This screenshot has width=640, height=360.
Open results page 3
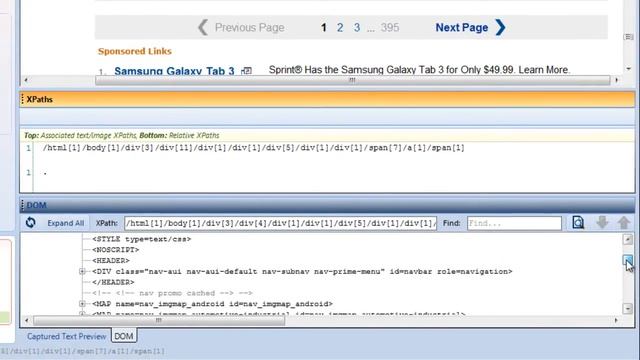pyautogui.click(x=357, y=27)
